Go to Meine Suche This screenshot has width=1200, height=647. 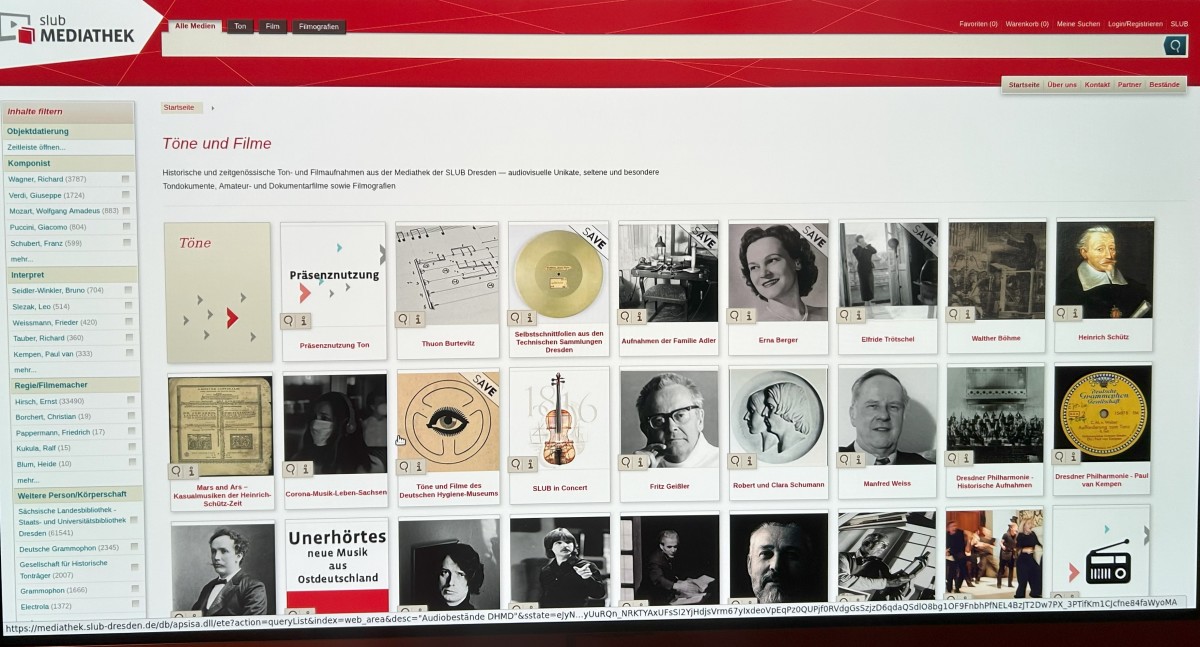[x=1078, y=24]
